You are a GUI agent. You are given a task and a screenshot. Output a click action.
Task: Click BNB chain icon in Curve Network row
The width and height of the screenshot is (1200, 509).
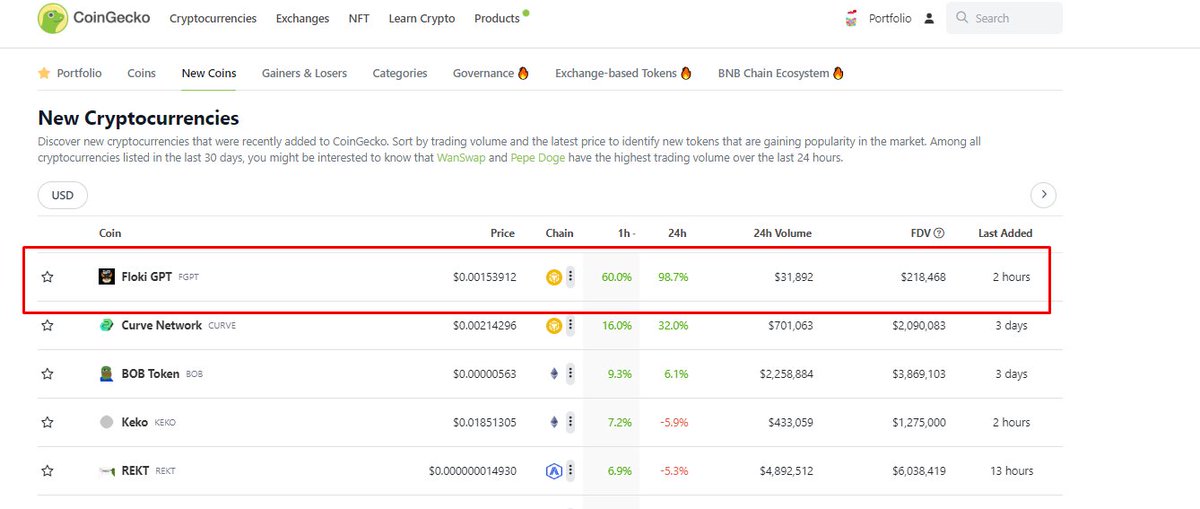point(553,325)
